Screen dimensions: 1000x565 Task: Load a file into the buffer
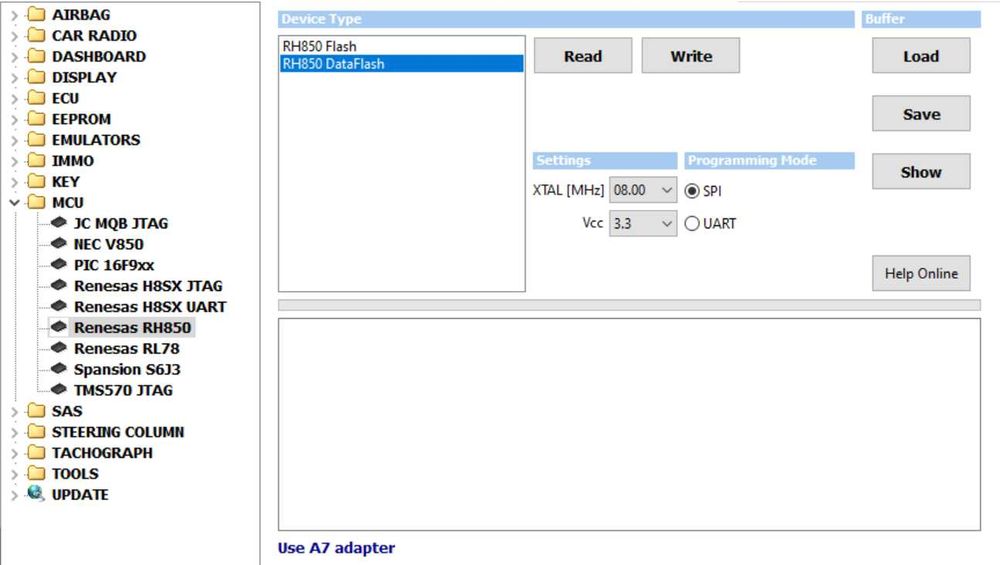coord(921,55)
